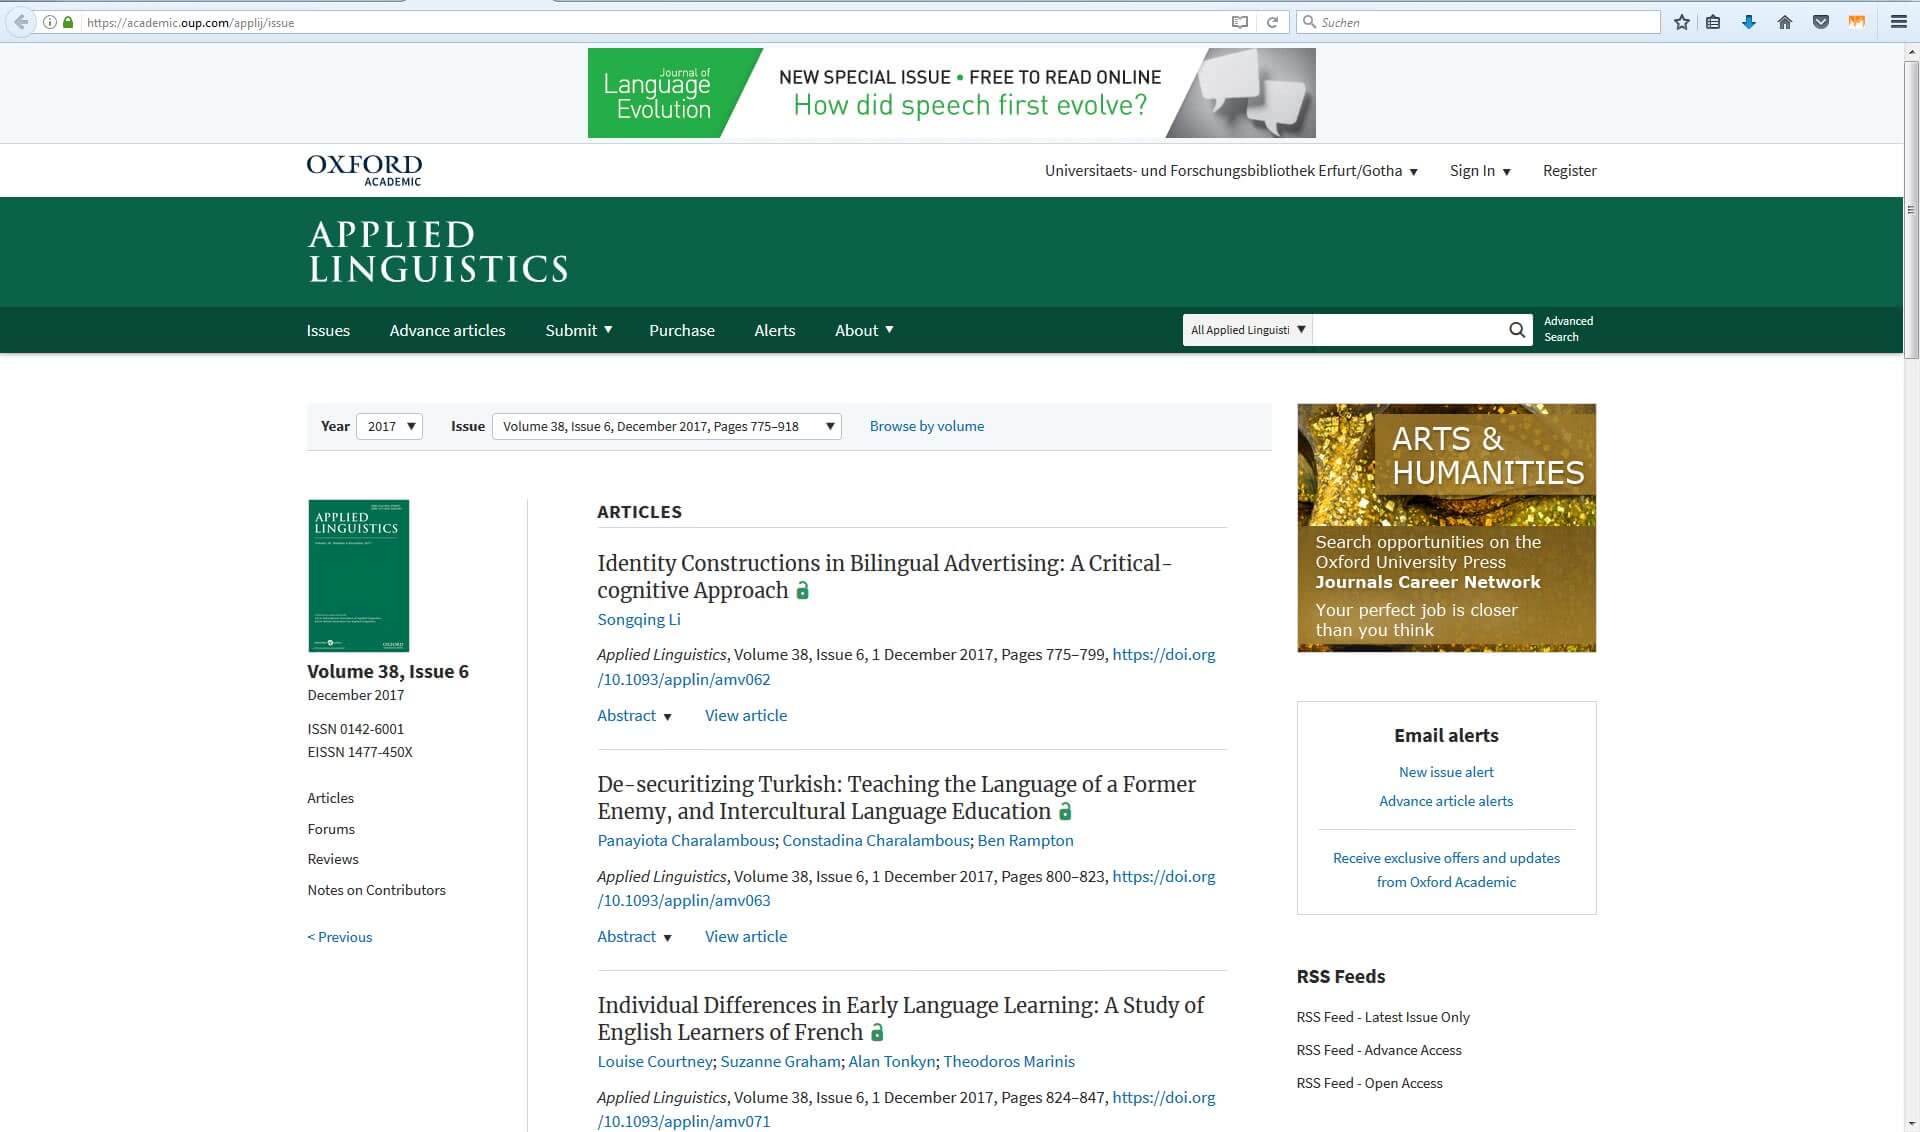The image size is (1920, 1132).
Task: Click the Volume 38 Issue 6 cover thumbnail
Action: 358,576
